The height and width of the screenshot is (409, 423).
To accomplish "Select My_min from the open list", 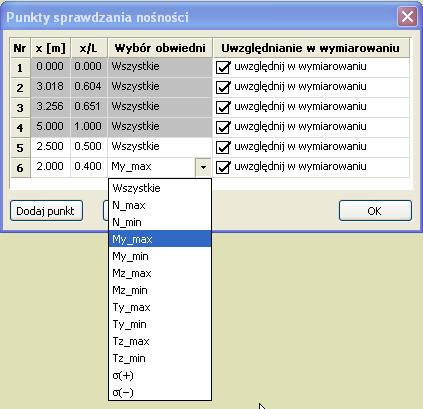I will (160, 256).
